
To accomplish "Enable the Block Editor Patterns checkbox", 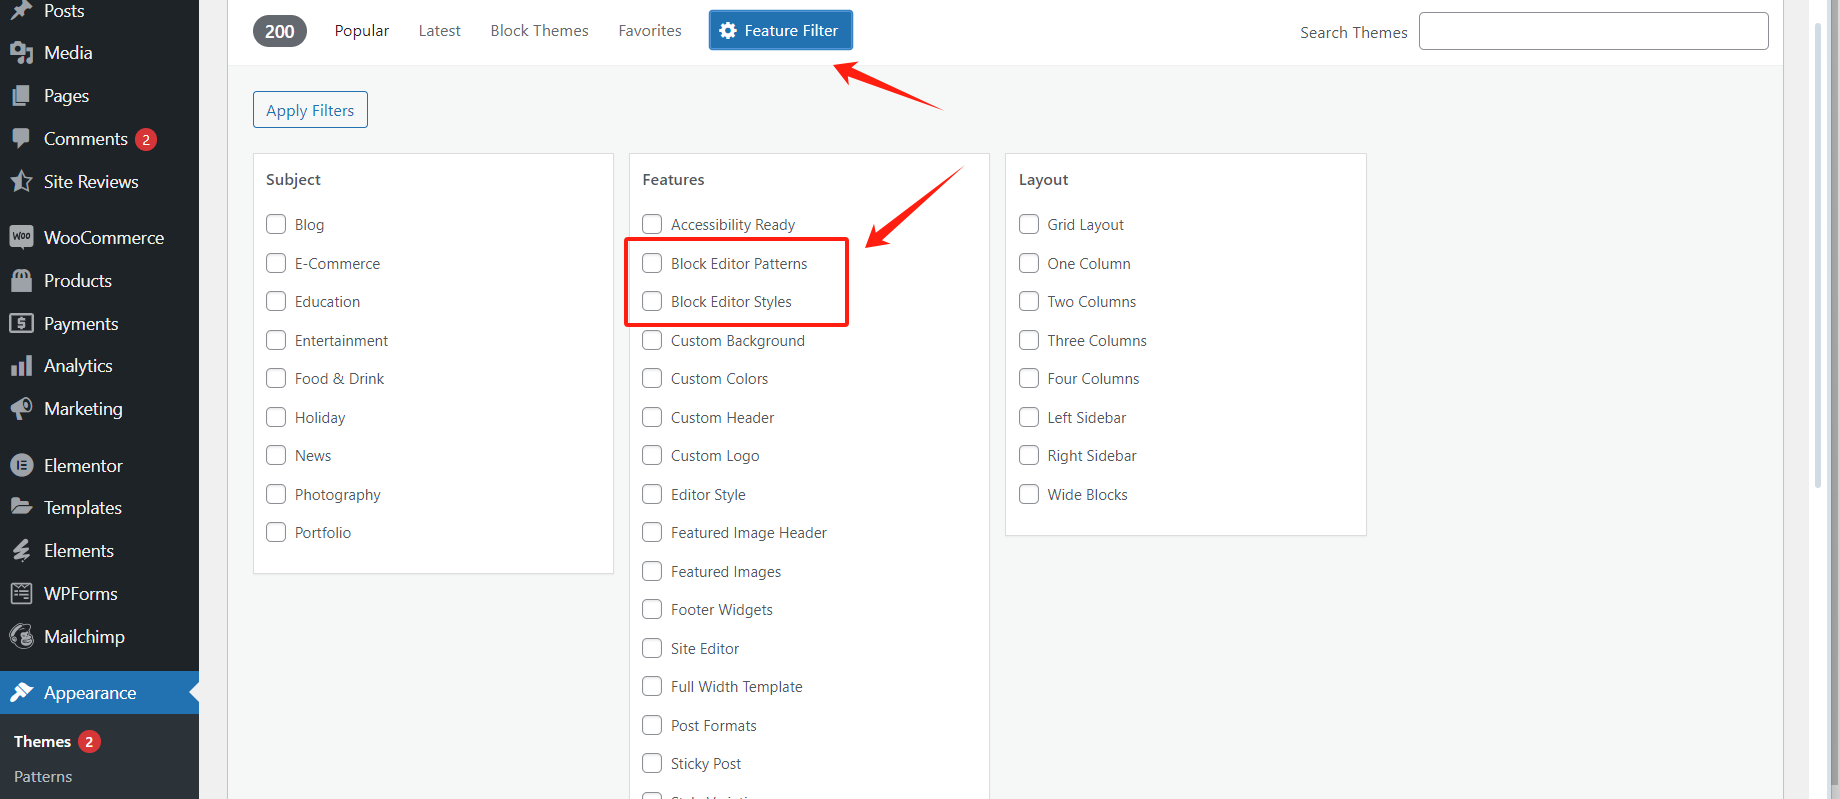I will [x=652, y=263].
